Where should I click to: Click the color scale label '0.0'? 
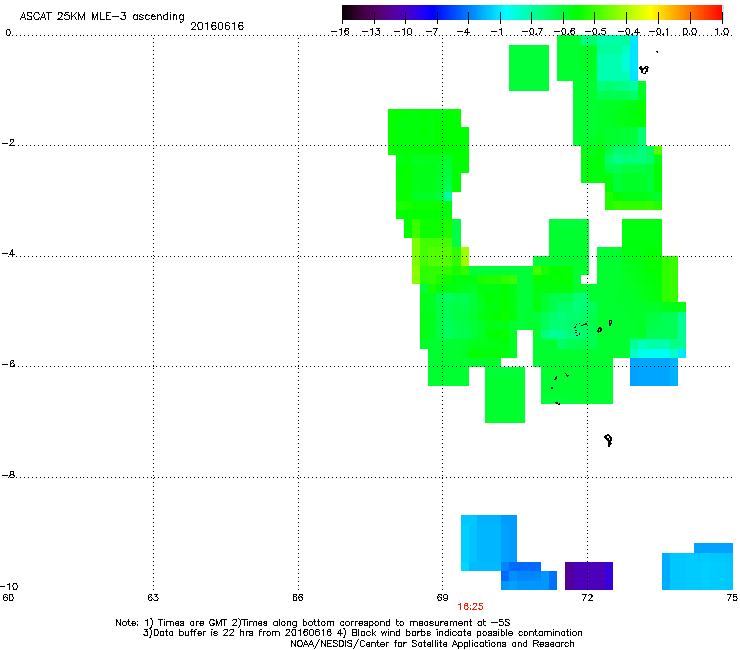tap(690, 32)
